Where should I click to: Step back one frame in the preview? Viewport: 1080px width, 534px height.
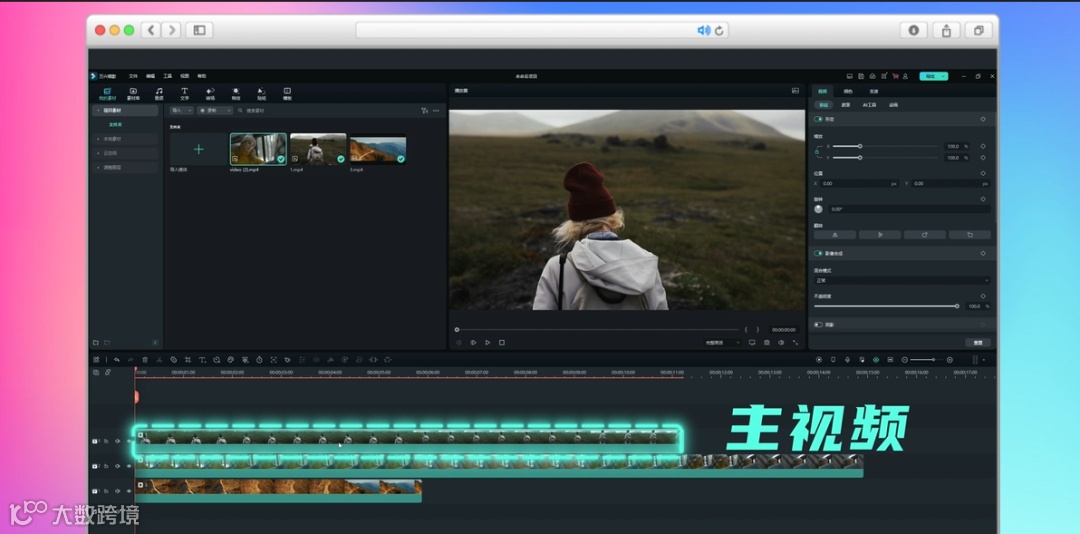pyautogui.click(x=459, y=342)
